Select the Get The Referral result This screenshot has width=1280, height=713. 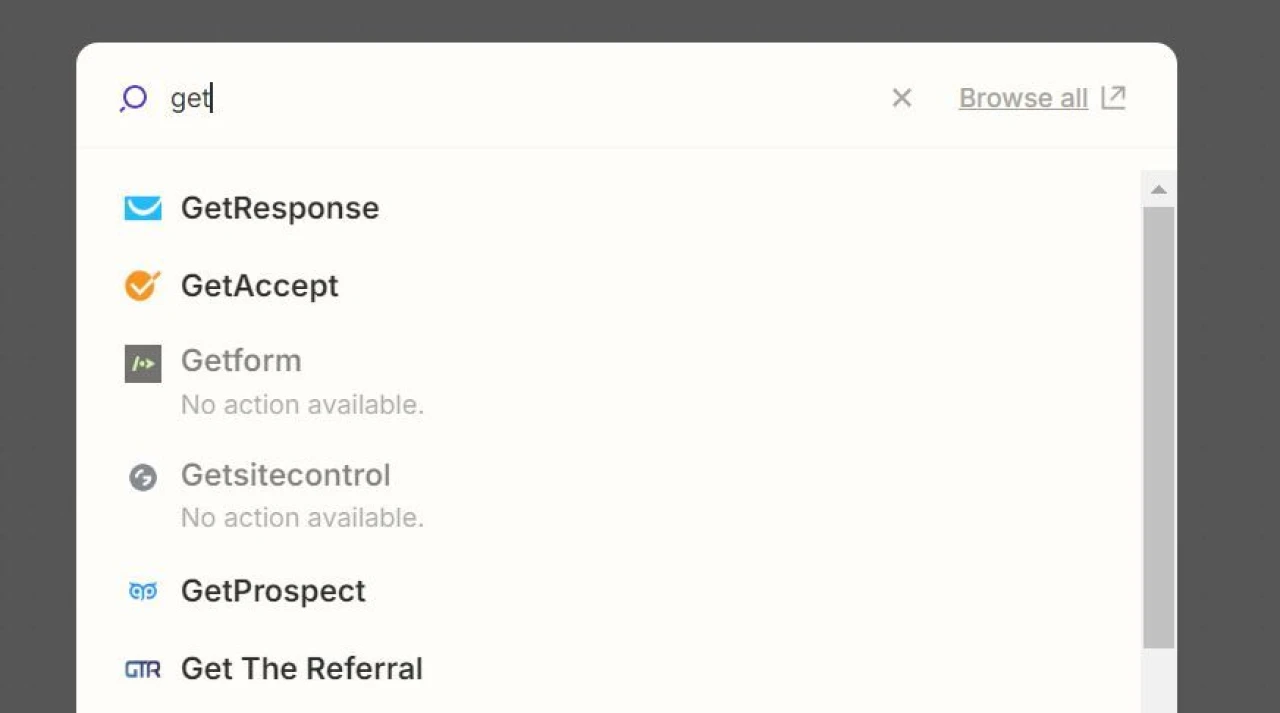(x=302, y=669)
